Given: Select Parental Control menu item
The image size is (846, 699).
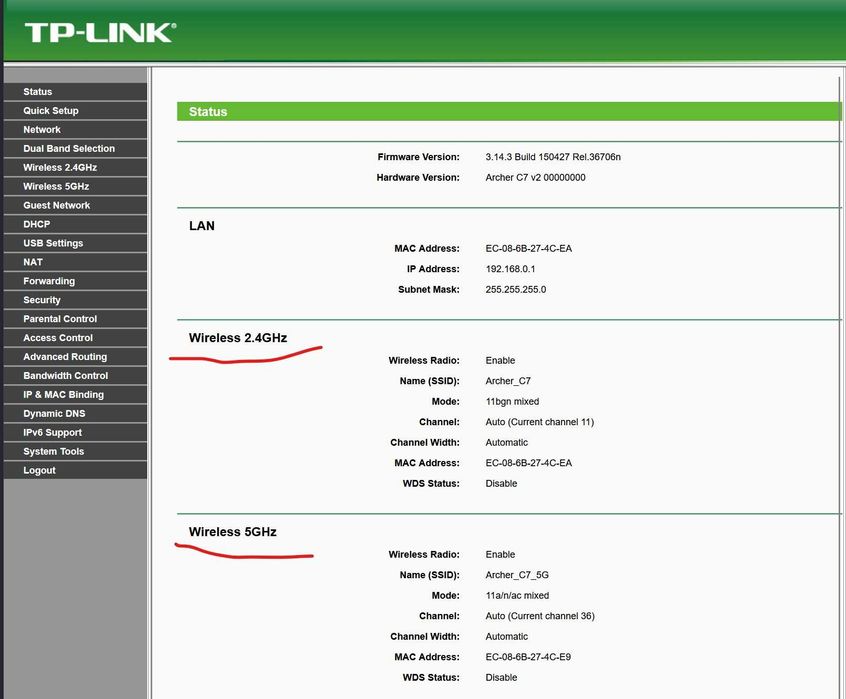Looking at the screenshot, I should (75, 319).
